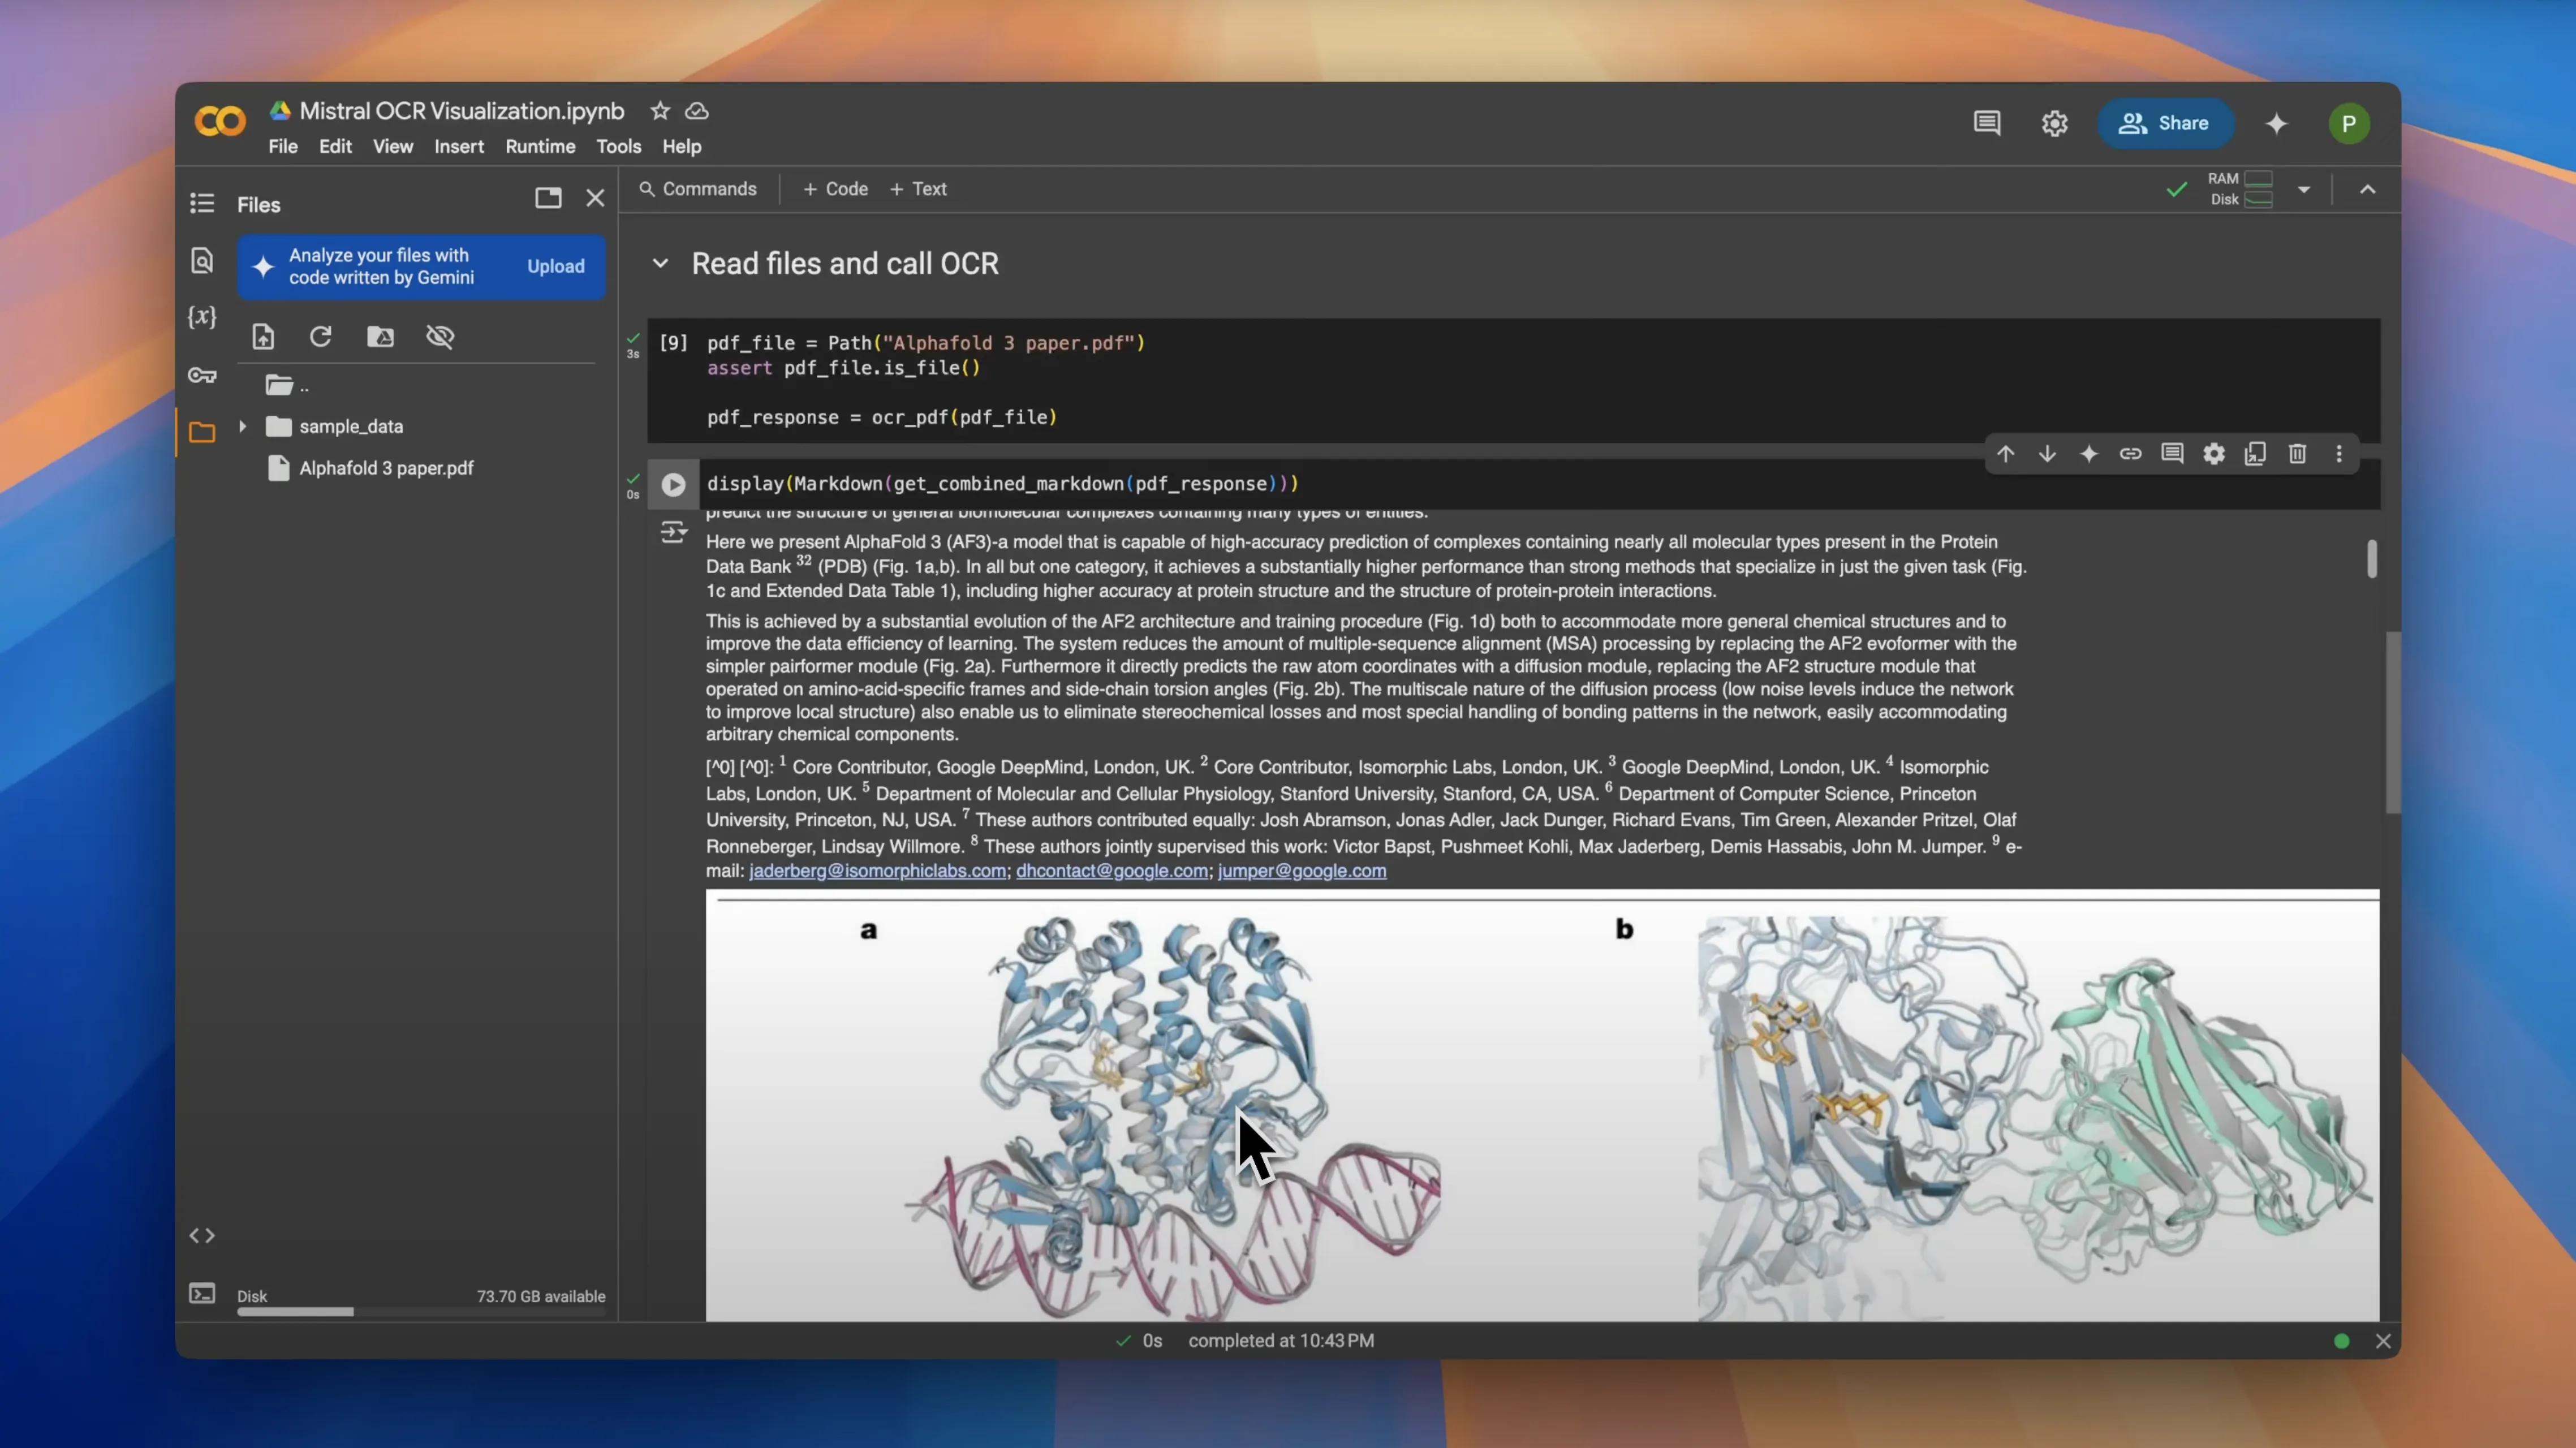Open the notebook comments panel

(1987, 123)
